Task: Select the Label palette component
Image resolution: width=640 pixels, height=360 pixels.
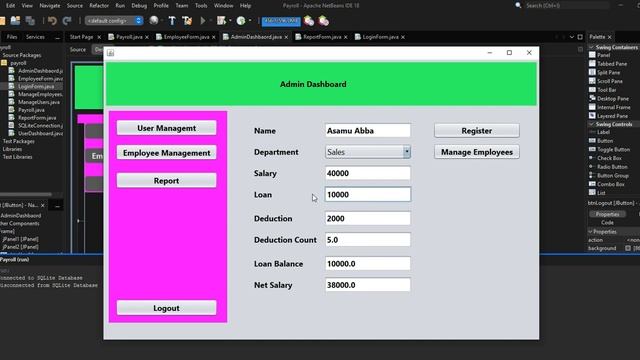Action: tap(600, 132)
